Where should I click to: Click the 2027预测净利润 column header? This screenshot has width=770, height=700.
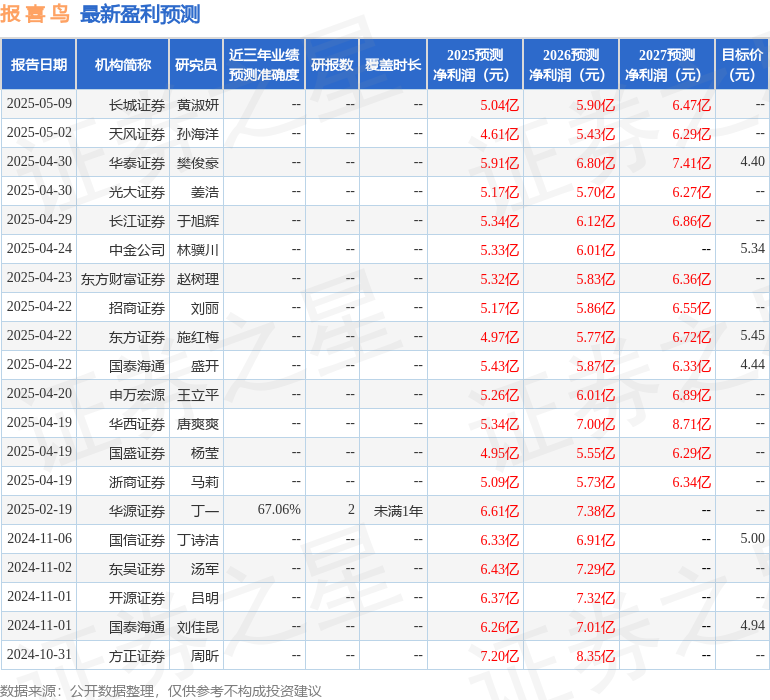click(667, 64)
